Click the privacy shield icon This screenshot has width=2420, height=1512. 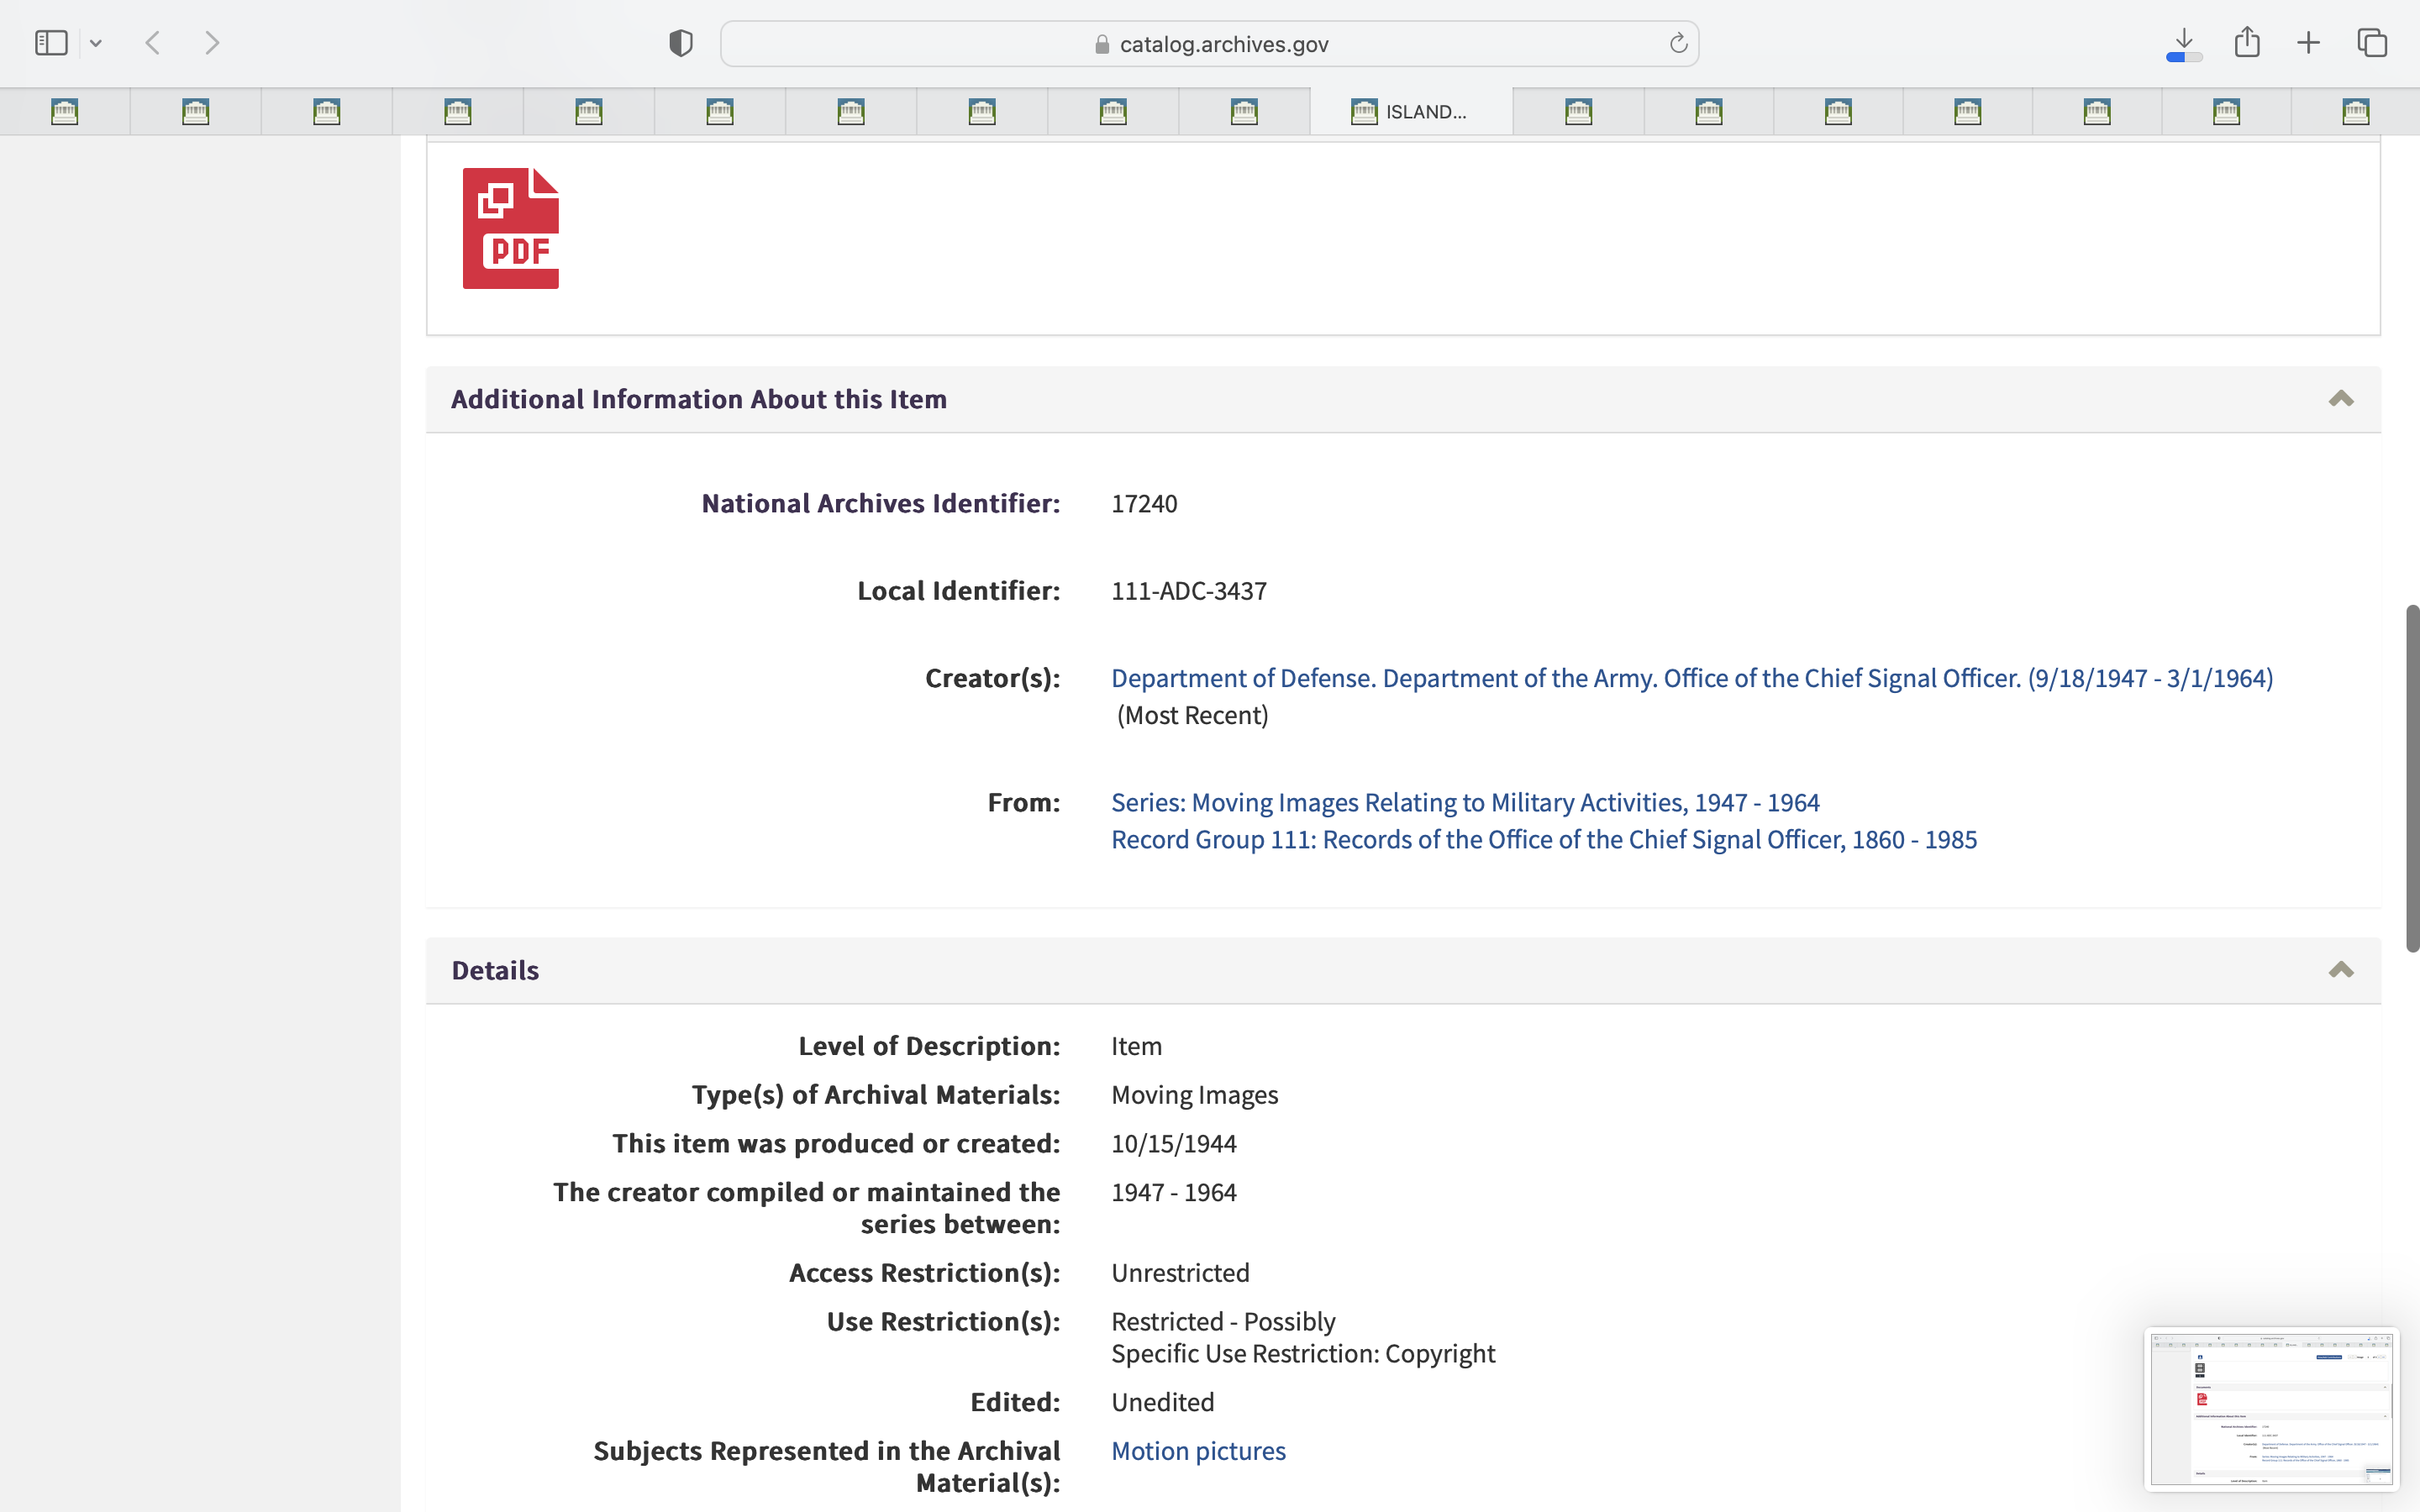[x=681, y=43]
